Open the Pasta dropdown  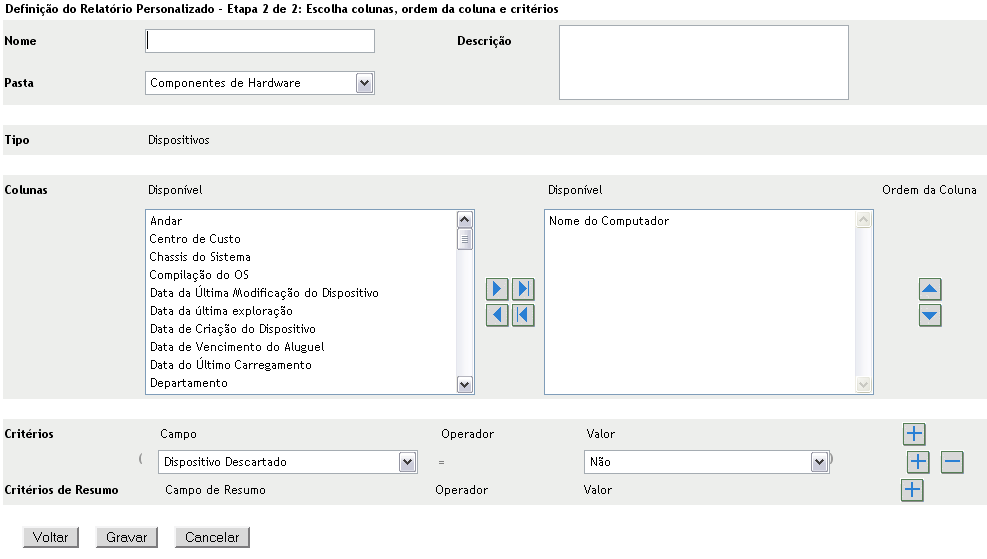point(364,83)
